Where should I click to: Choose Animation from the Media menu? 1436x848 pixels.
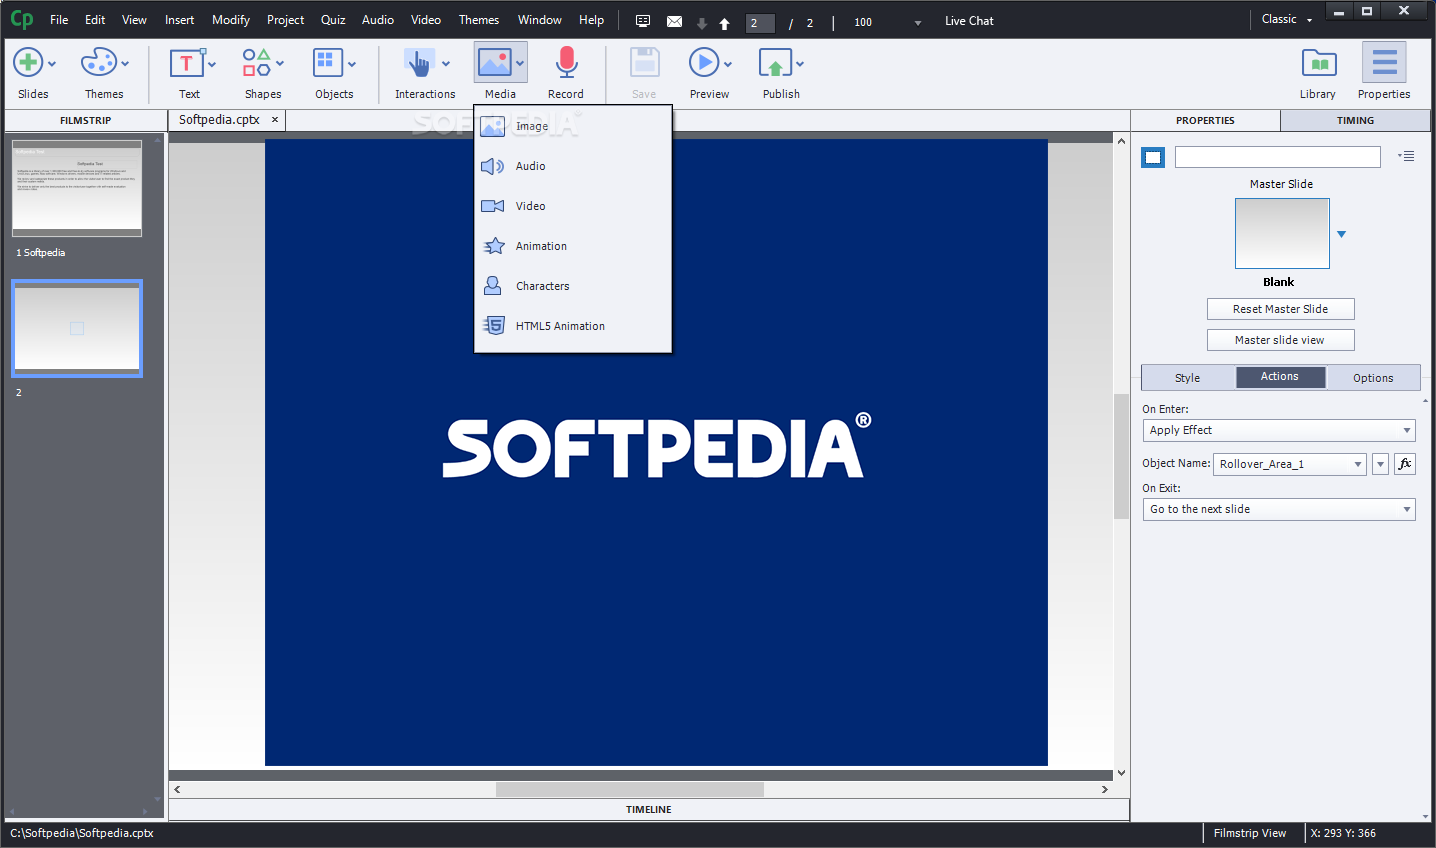572,246
